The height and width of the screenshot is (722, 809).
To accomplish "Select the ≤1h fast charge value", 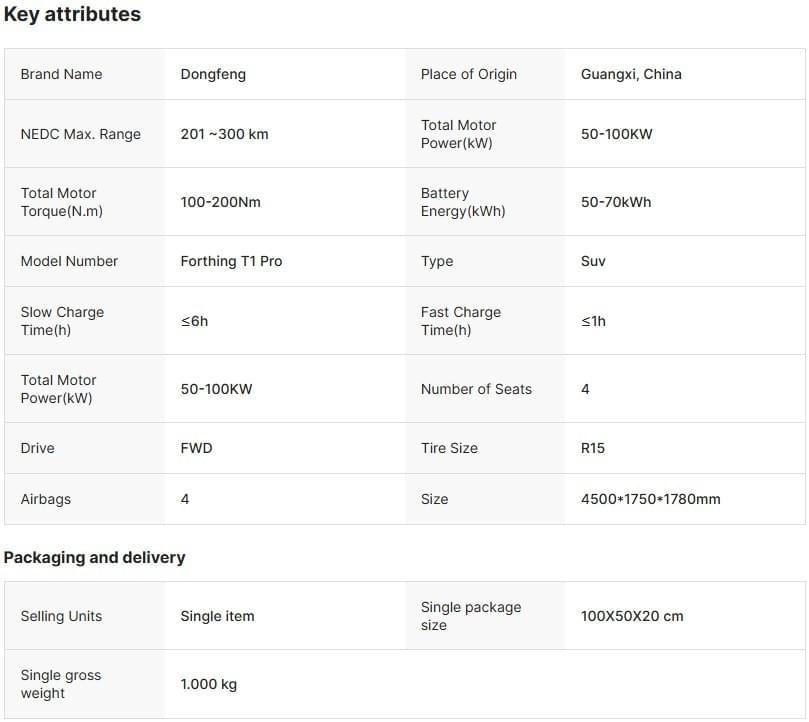I will pos(593,321).
